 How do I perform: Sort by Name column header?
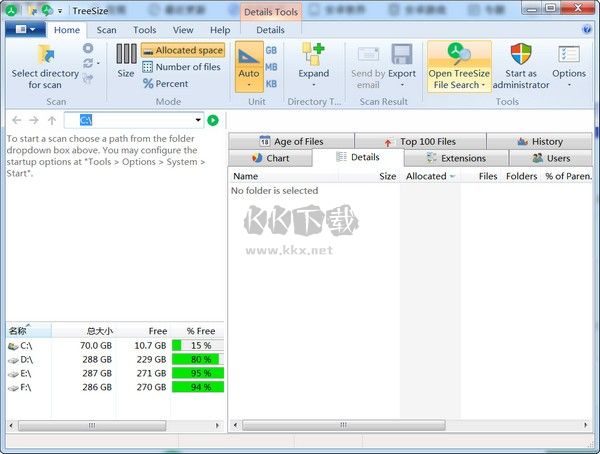[284, 176]
